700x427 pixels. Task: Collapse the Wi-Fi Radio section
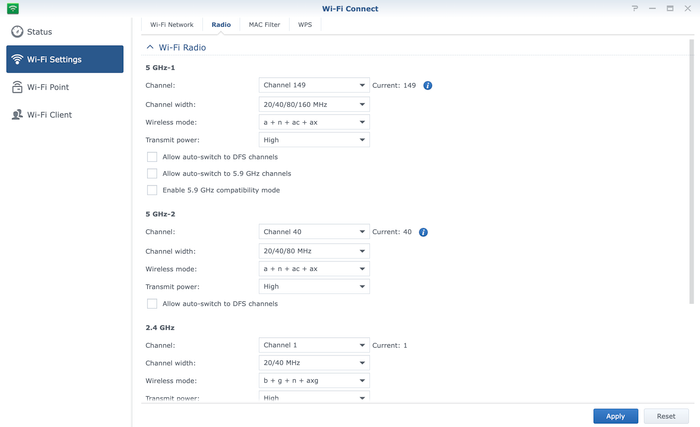[150, 47]
